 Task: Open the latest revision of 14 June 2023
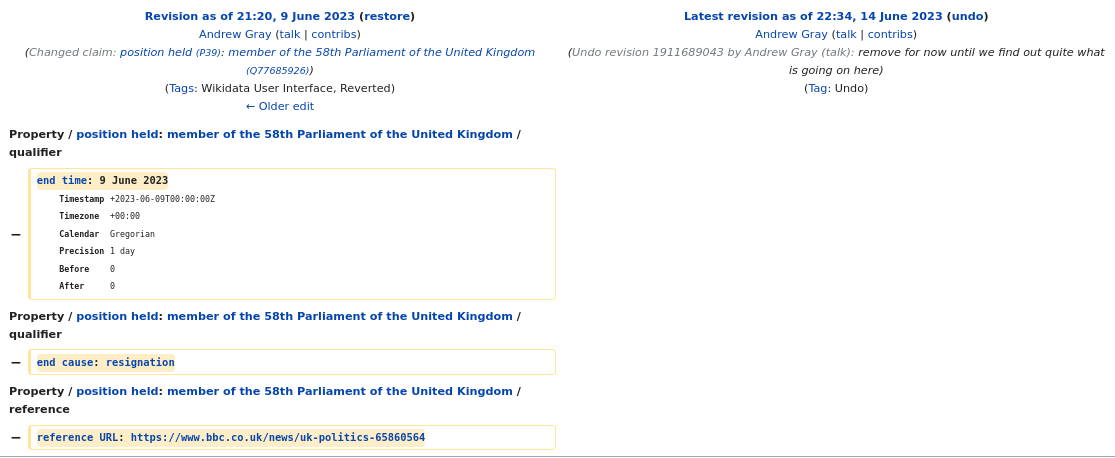[813, 16]
